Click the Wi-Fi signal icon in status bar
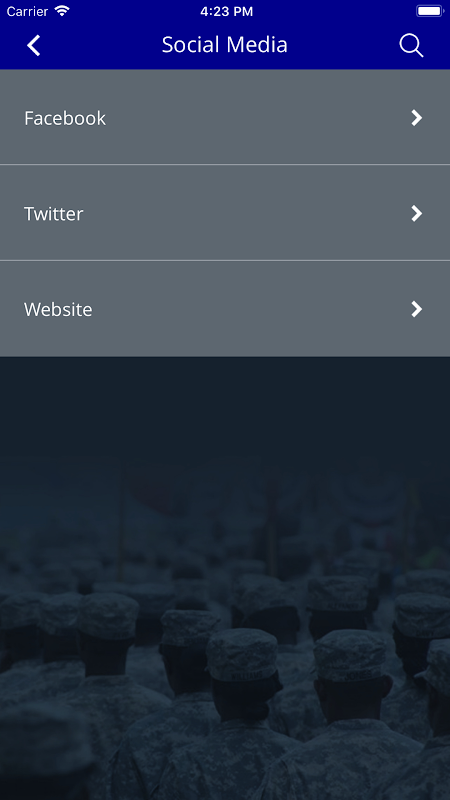 [62, 11]
